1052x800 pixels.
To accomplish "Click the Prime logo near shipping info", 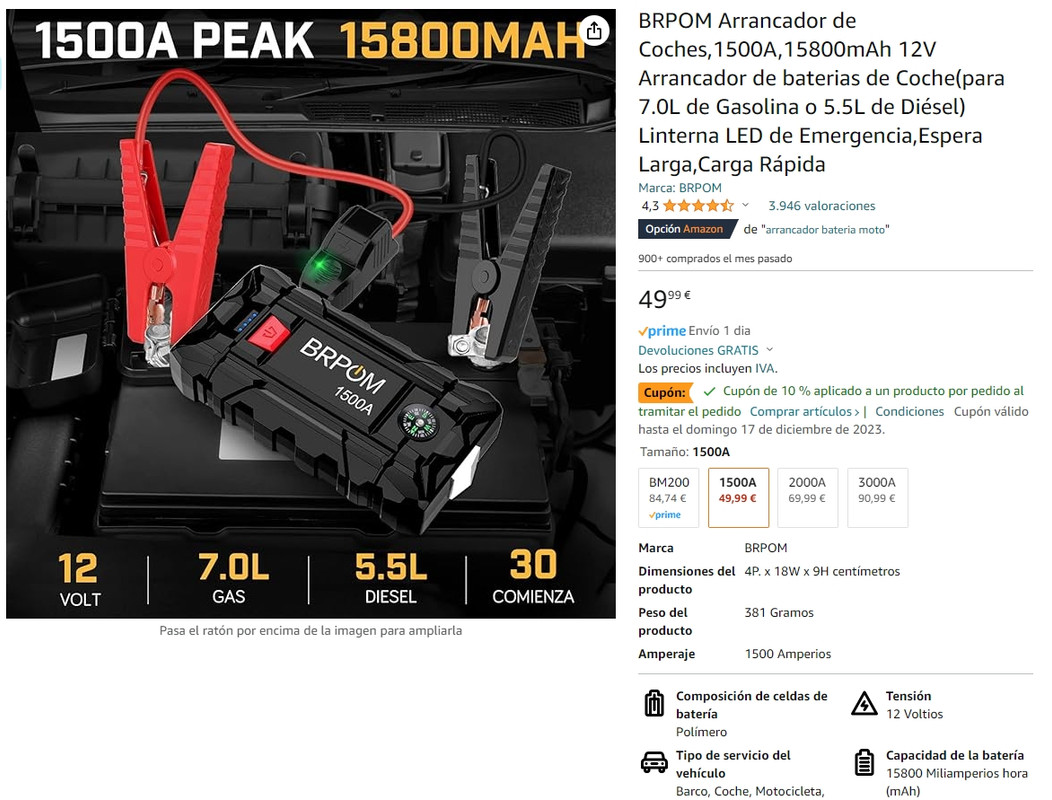I will click(662, 331).
